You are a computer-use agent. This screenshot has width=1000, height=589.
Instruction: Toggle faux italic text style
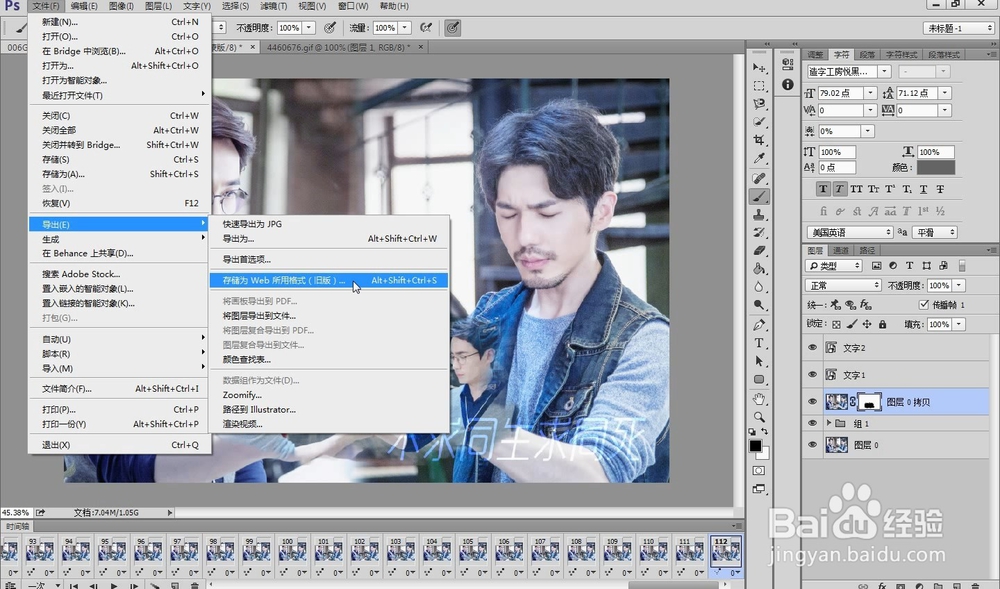pos(839,189)
